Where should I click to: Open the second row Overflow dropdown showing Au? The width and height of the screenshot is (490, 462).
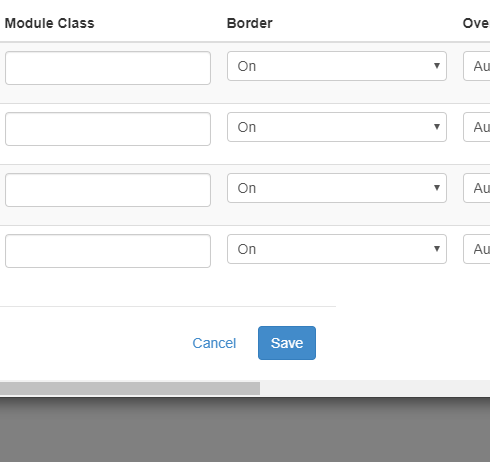477,127
